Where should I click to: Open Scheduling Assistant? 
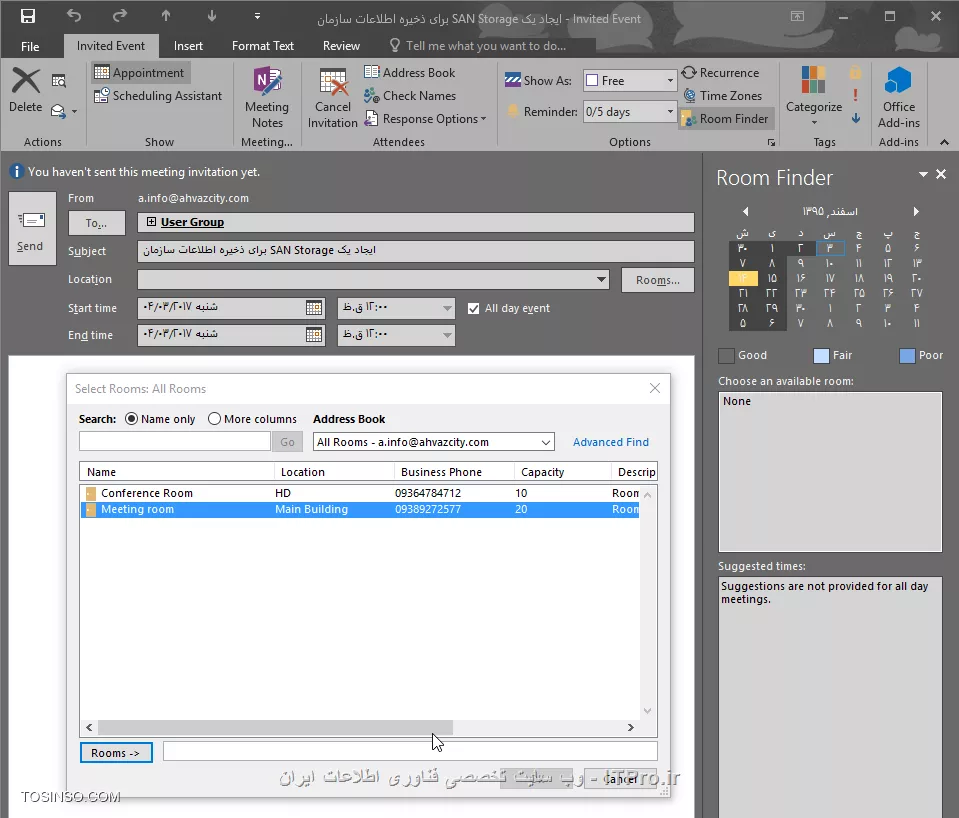[x=158, y=96]
